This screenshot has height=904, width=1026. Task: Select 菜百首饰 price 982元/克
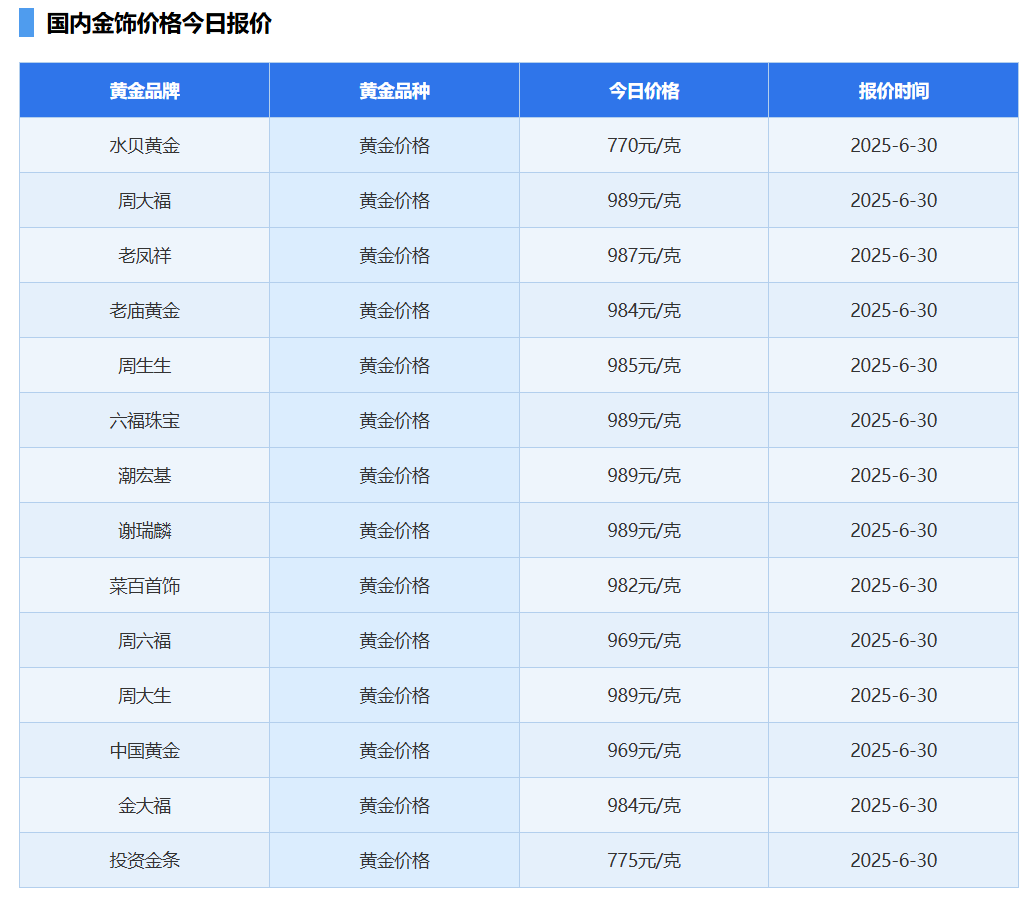(643, 585)
